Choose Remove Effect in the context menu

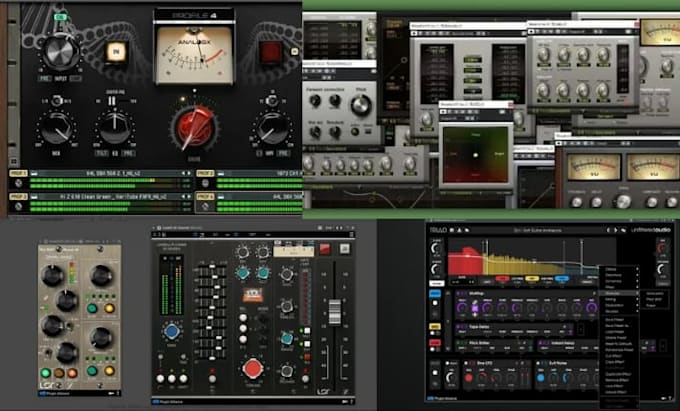(x=618, y=380)
